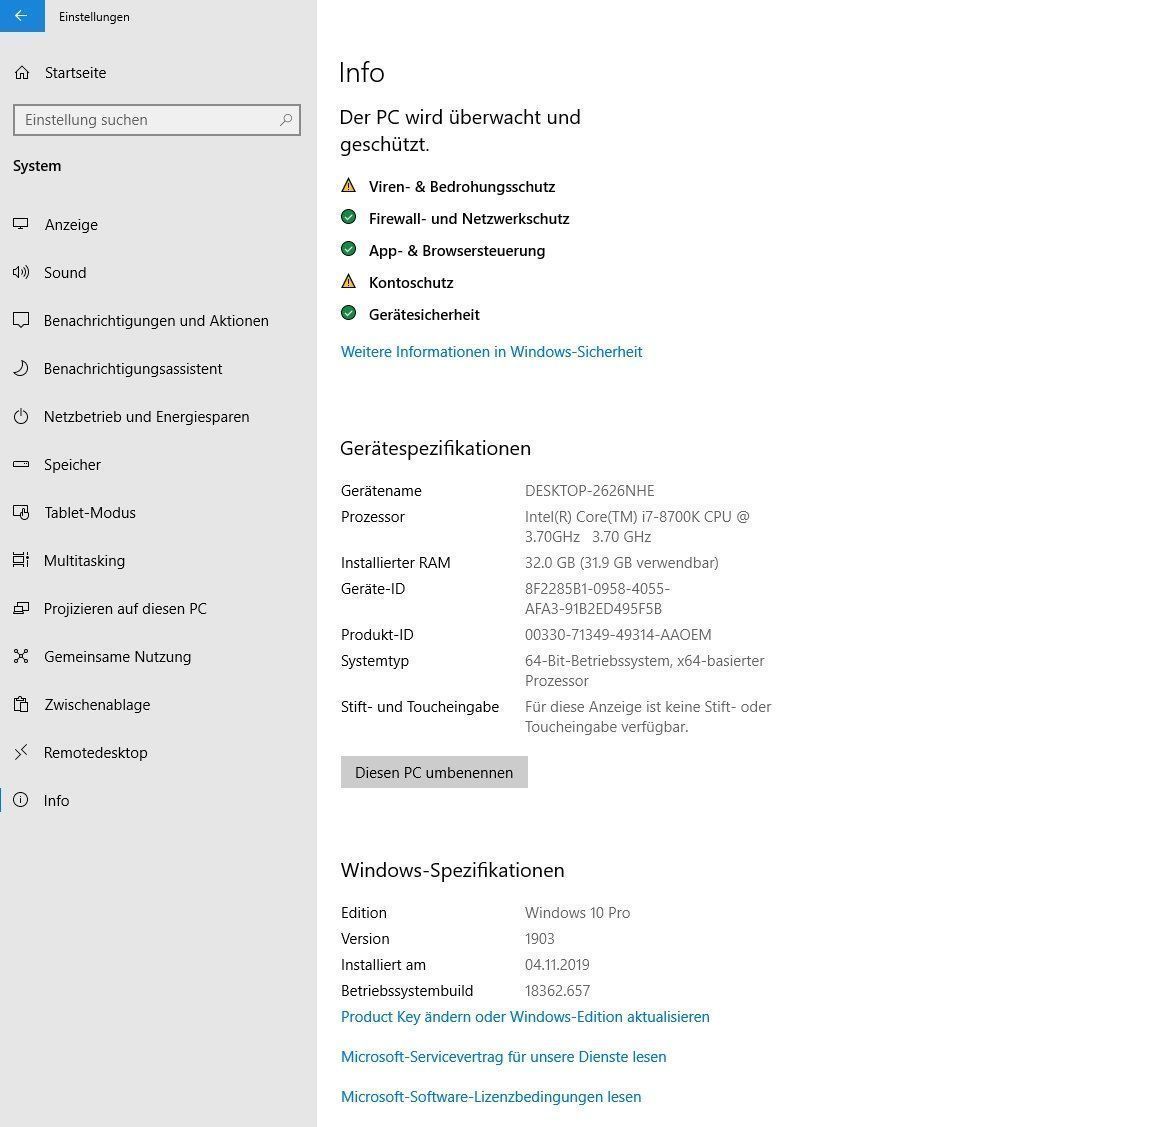Click the Benachrichtigungen und Aktionen icon

21,321
